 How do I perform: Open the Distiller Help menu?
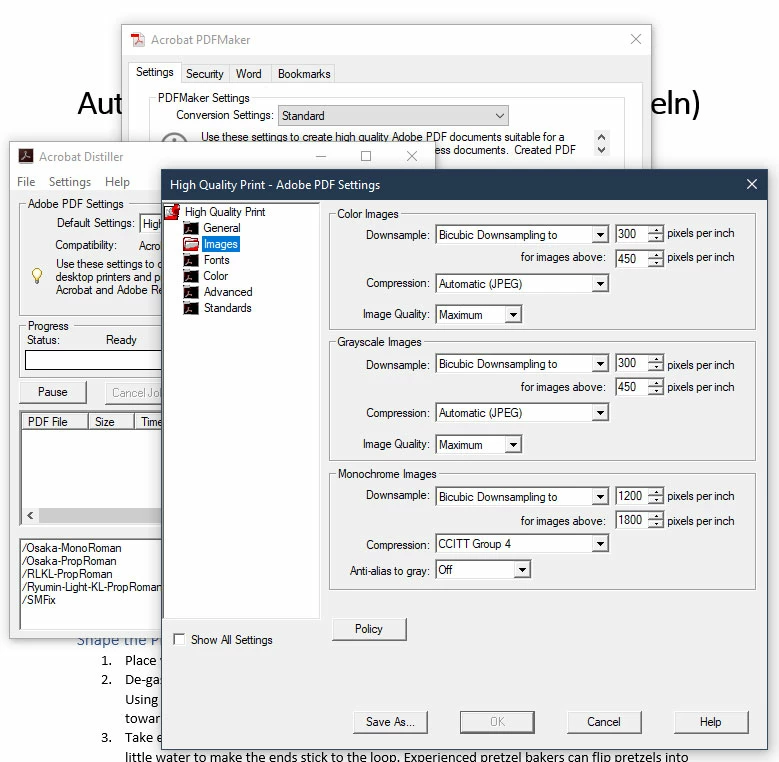[117, 182]
